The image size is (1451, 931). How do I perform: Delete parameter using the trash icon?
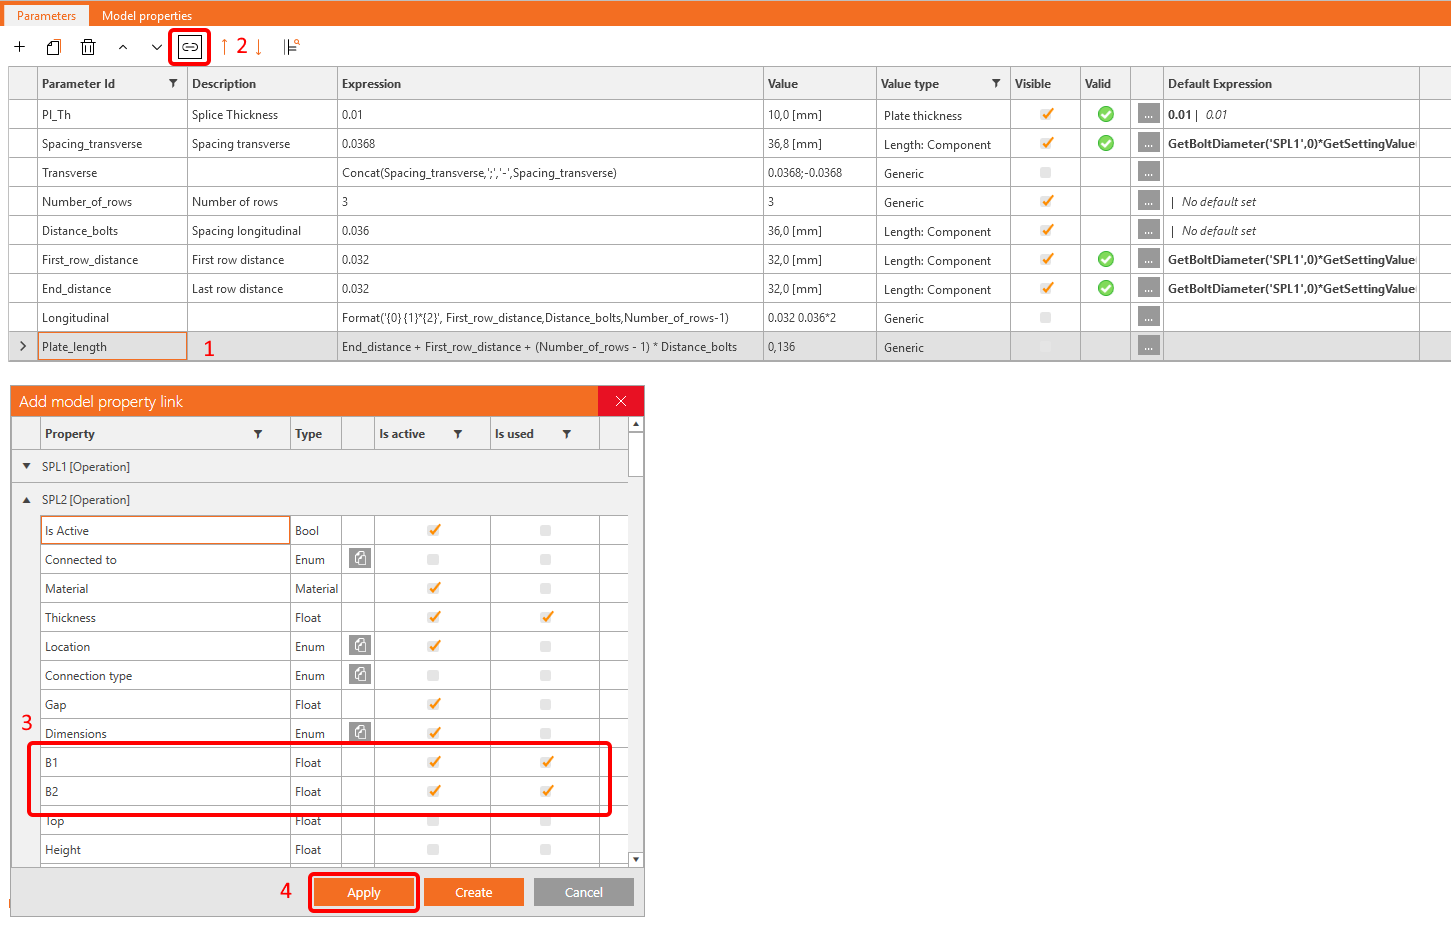88,47
